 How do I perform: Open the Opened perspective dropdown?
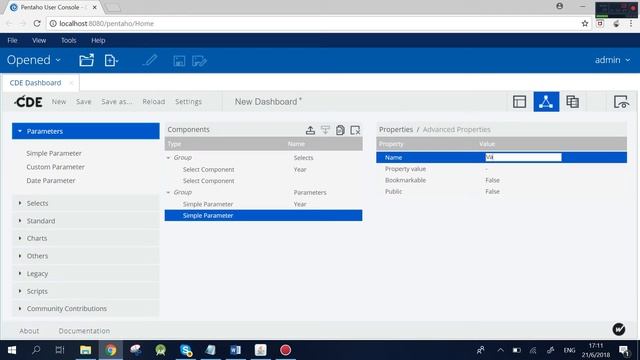pos(34,60)
